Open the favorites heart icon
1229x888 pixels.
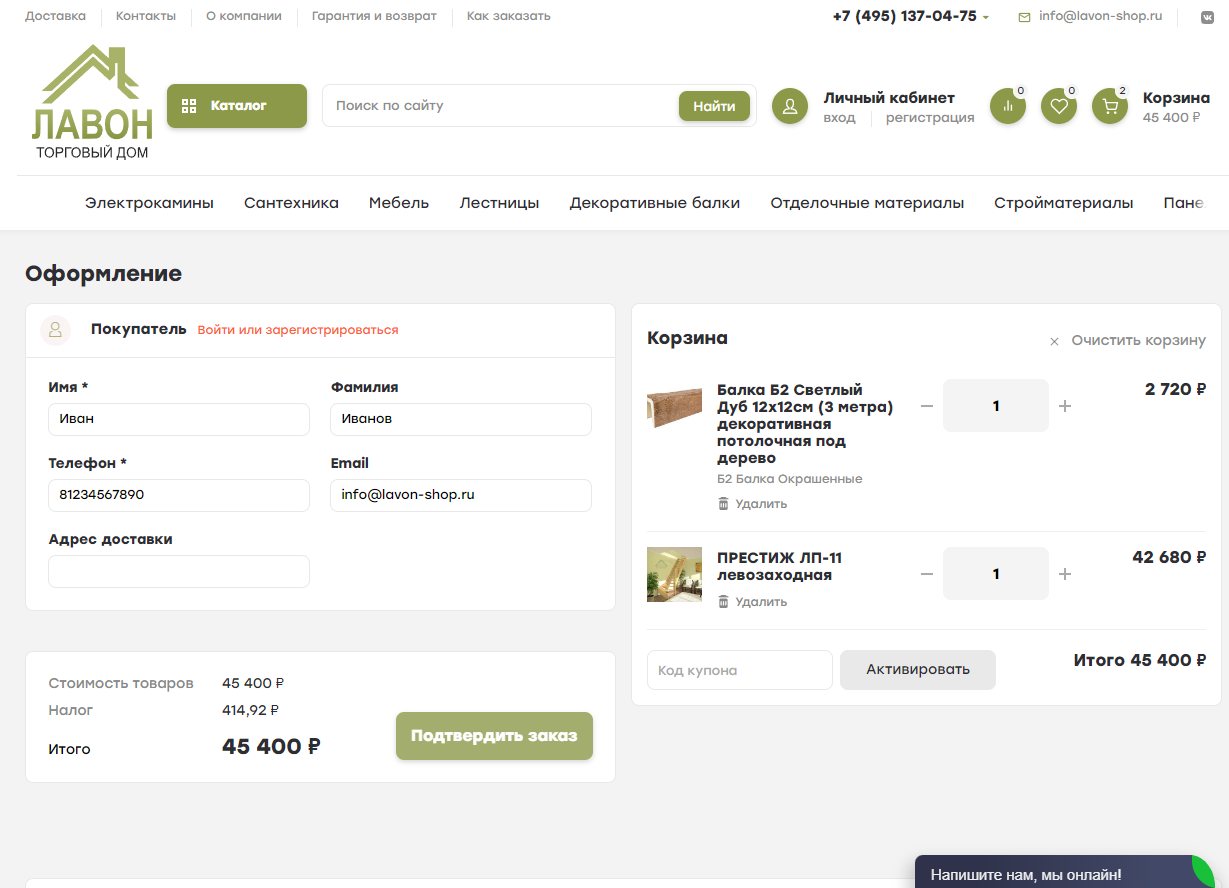pos(1058,106)
